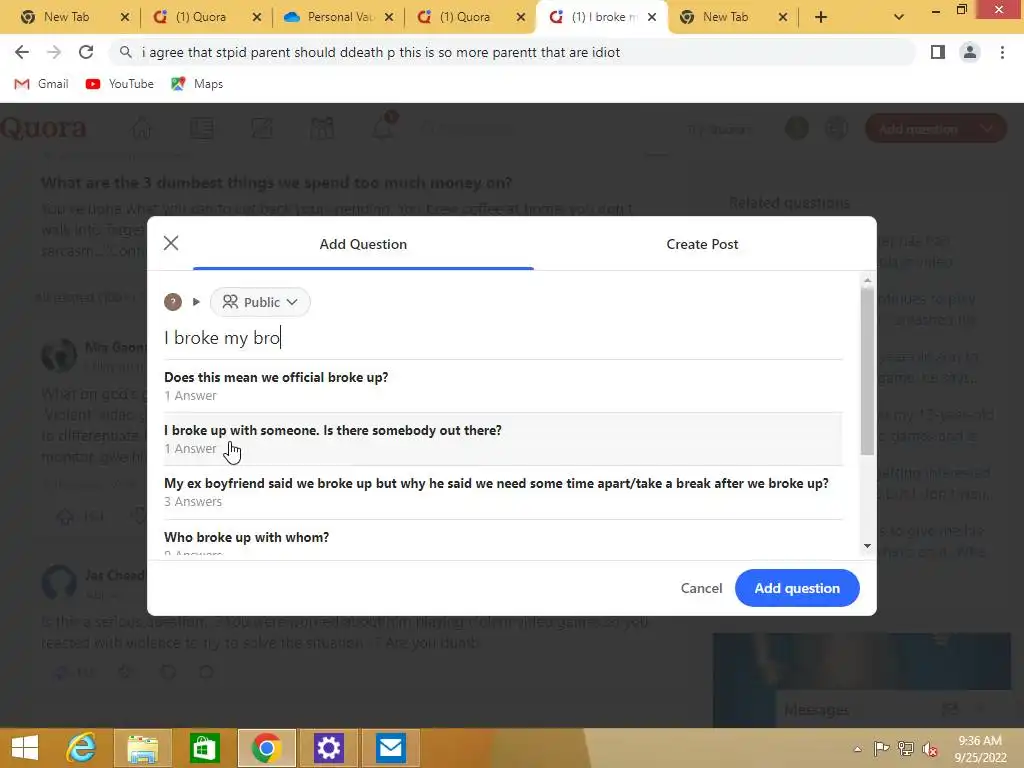1024x768 pixels.
Task: Open suggestion about ex boyfriend needing time apart
Action: pos(503,492)
